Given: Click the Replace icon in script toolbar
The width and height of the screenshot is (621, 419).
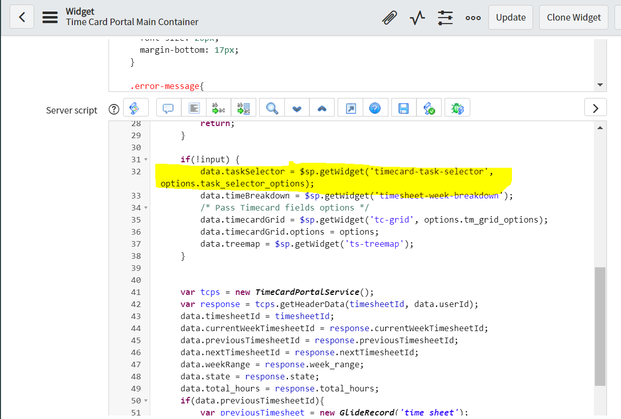Looking at the screenshot, I should [219, 108].
